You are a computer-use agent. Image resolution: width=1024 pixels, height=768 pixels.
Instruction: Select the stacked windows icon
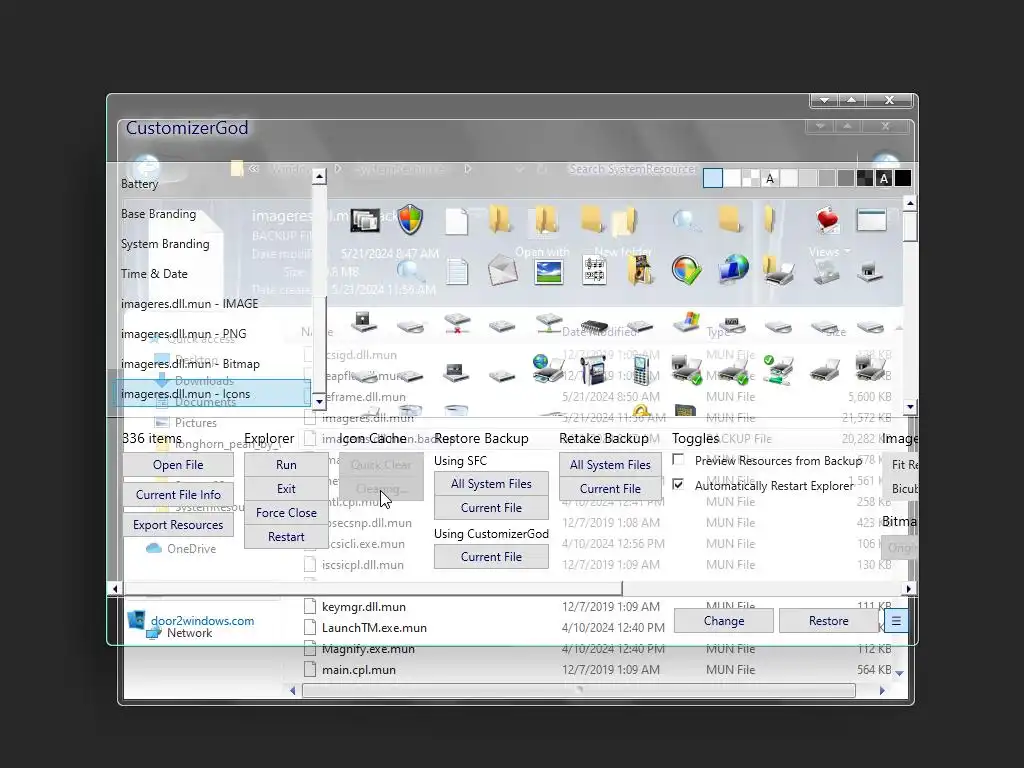tap(364, 221)
